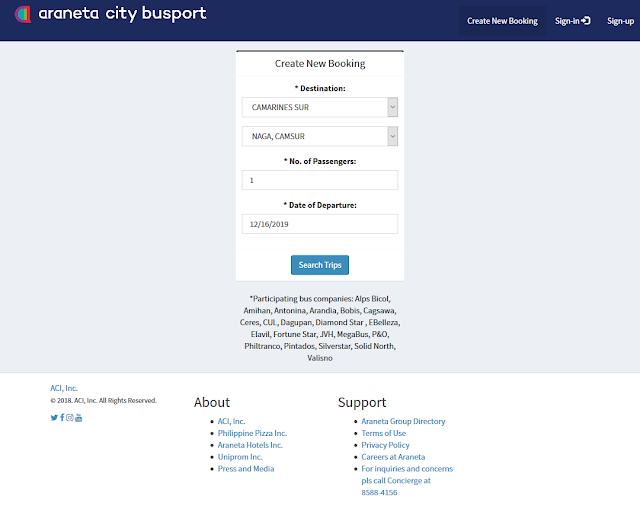Click the Destination field label
The width and height of the screenshot is (640, 513).
(x=320, y=88)
